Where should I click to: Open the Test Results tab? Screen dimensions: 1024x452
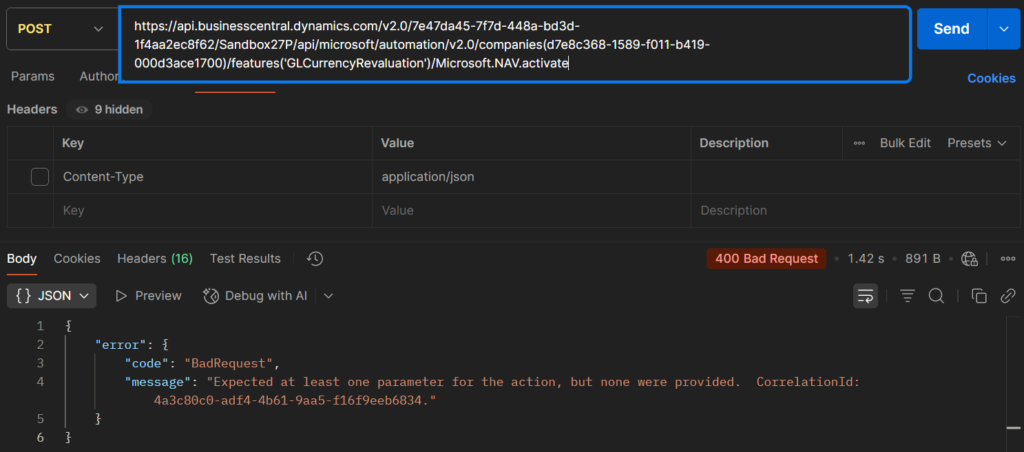(x=245, y=259)
